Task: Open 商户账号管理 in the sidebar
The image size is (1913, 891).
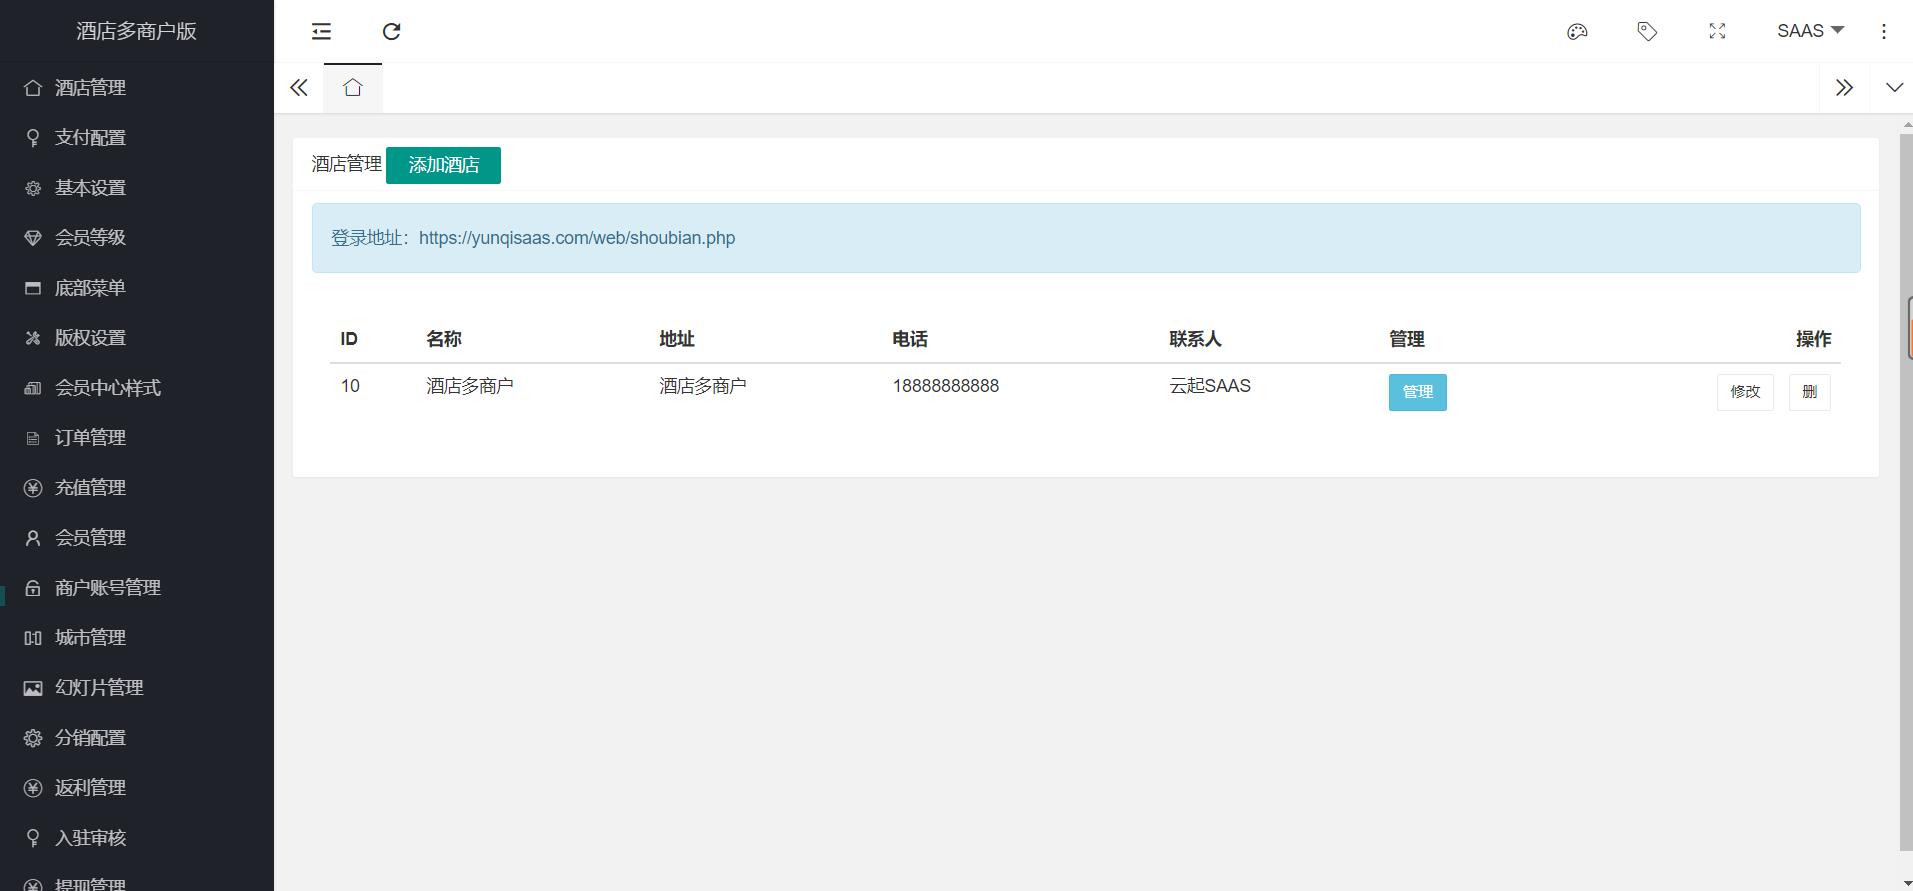Action: [x=107, y=588]
